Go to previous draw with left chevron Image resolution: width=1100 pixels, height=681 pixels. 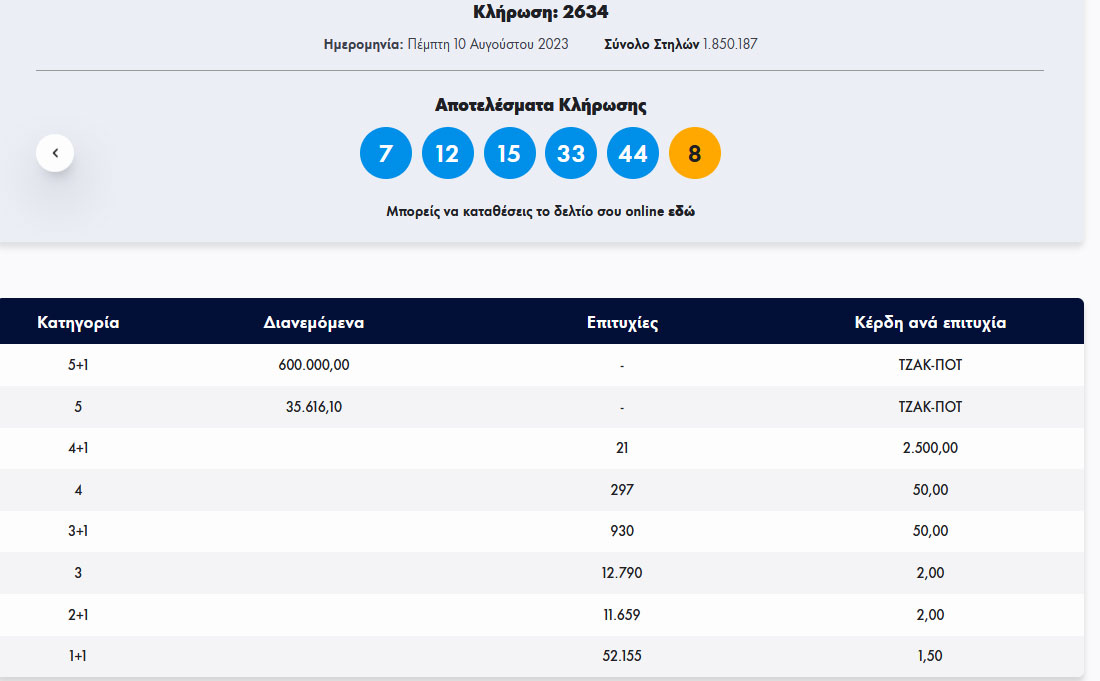pyautogui.click(x=55, y=153)
